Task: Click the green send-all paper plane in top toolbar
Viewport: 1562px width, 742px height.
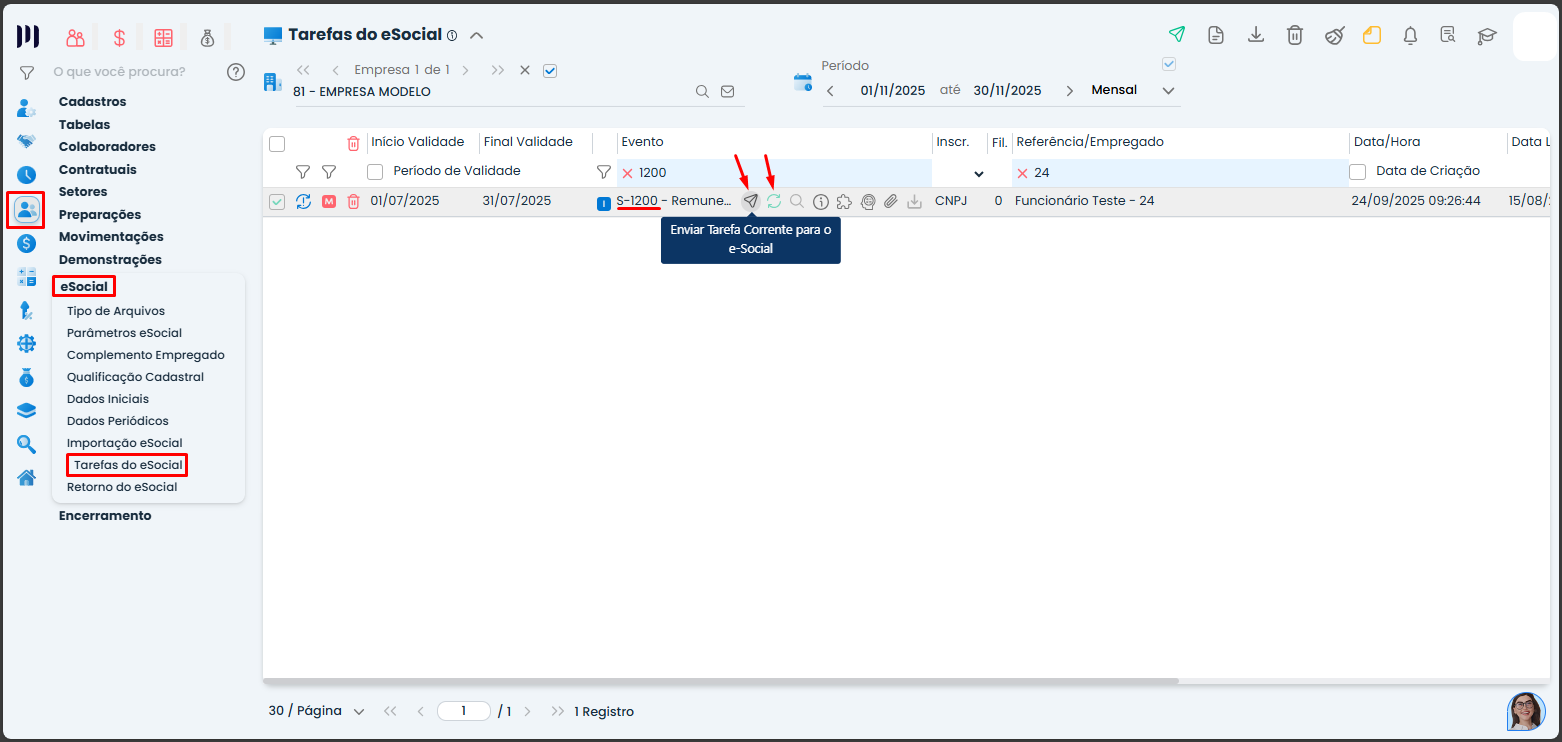Action: point(1177,35)
